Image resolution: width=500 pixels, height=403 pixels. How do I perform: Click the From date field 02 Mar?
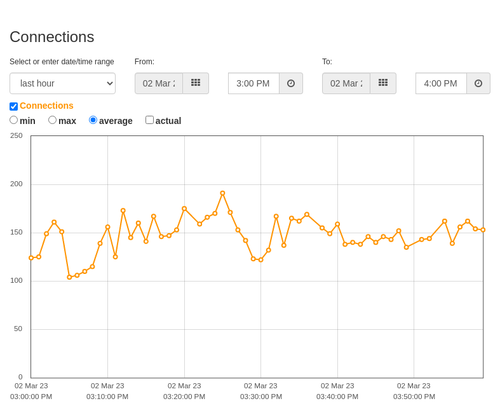[x=159, y=83]
